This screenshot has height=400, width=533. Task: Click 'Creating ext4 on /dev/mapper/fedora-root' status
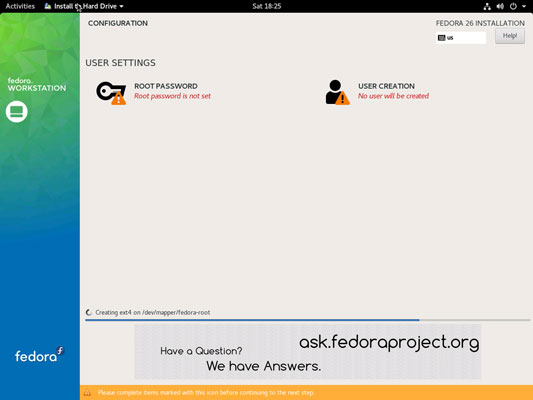pyautogui.click(x=153, y=312)
